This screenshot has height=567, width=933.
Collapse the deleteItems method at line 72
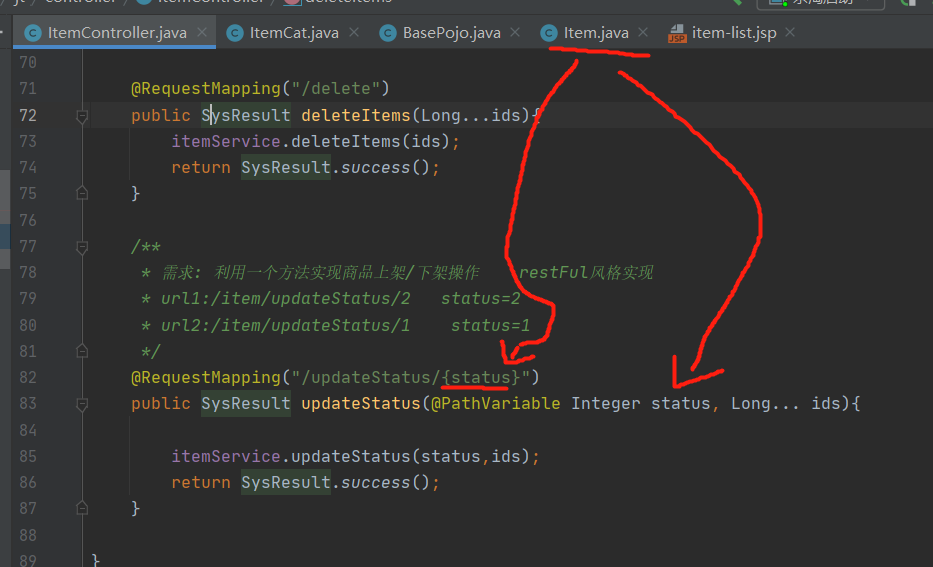tap(82, 115)
